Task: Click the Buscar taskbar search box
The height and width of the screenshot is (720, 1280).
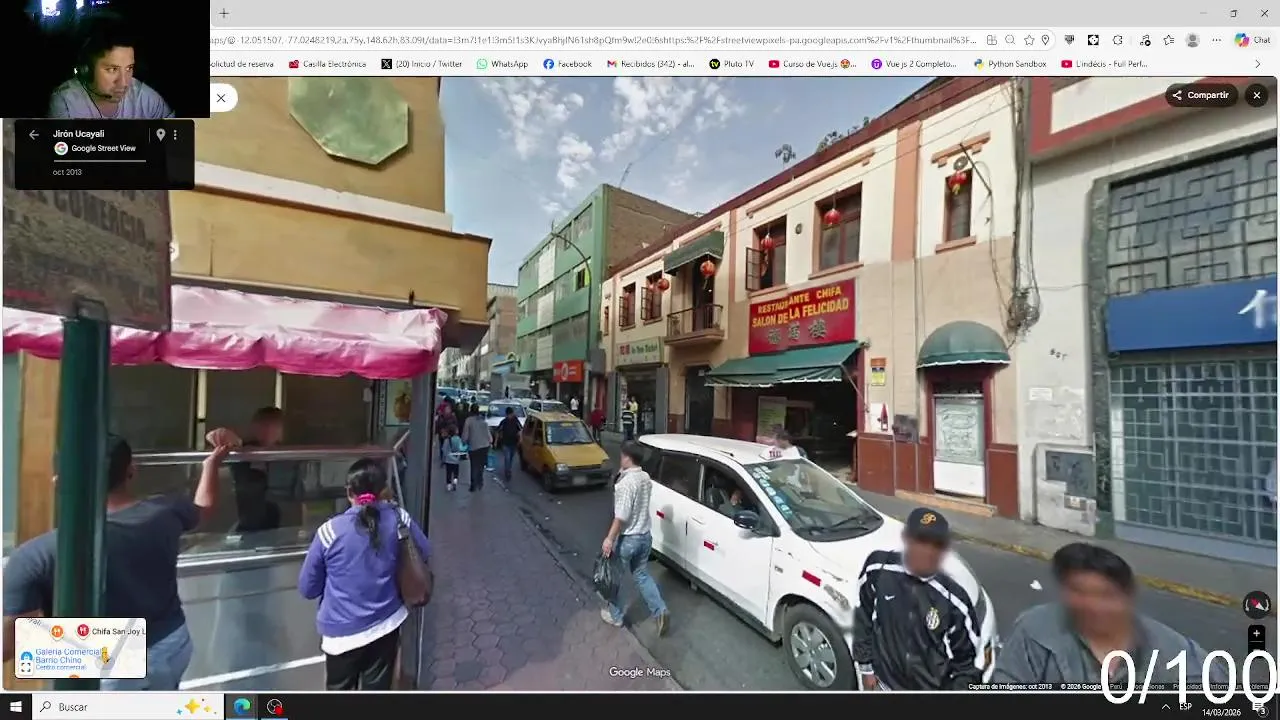Action: click(x=128, y=707)
